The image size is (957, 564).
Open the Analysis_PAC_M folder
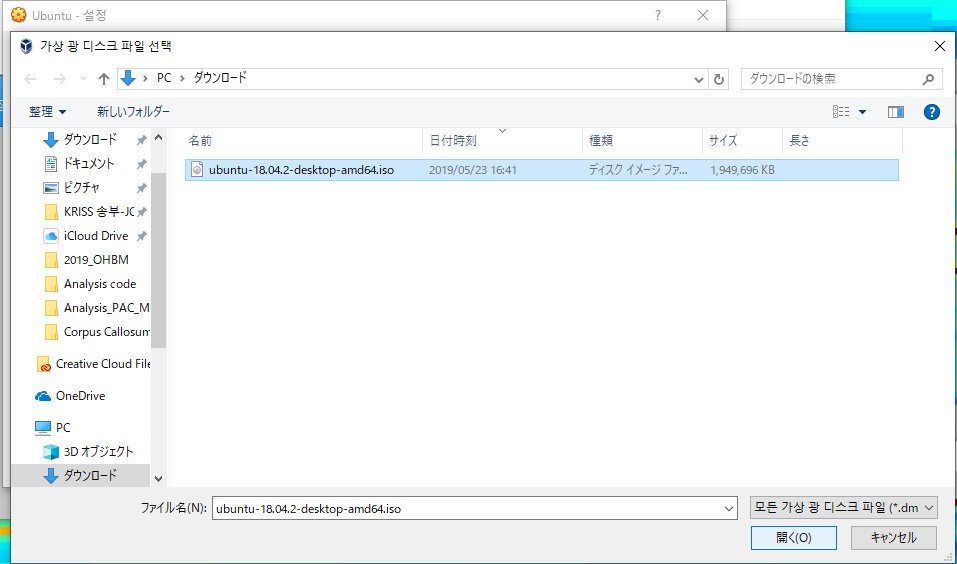click(106, 308)
